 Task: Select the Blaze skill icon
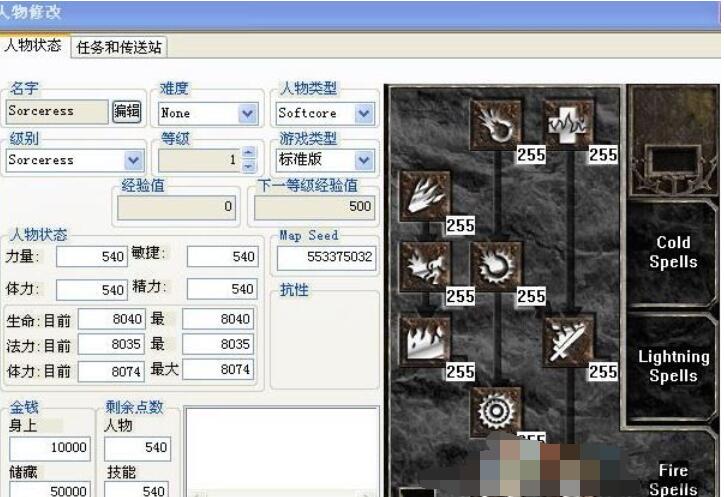(425, 267)
